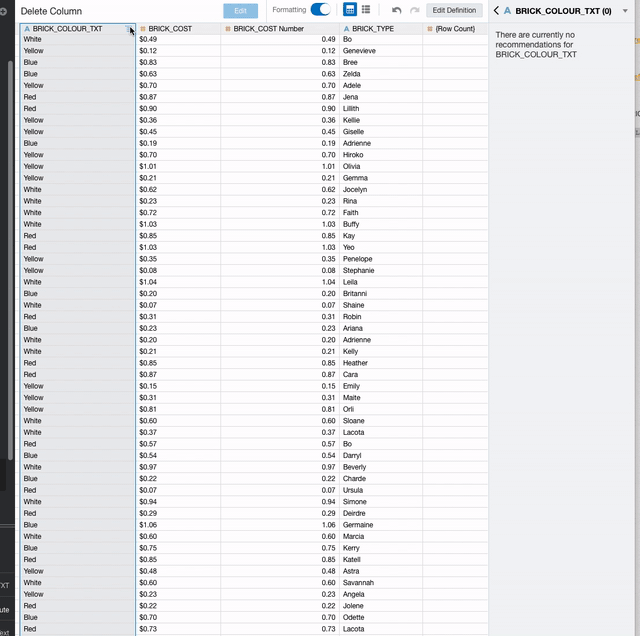Click the blue Edit button
The width and height of the screenshot is (640, 636).
coord(240,11)
